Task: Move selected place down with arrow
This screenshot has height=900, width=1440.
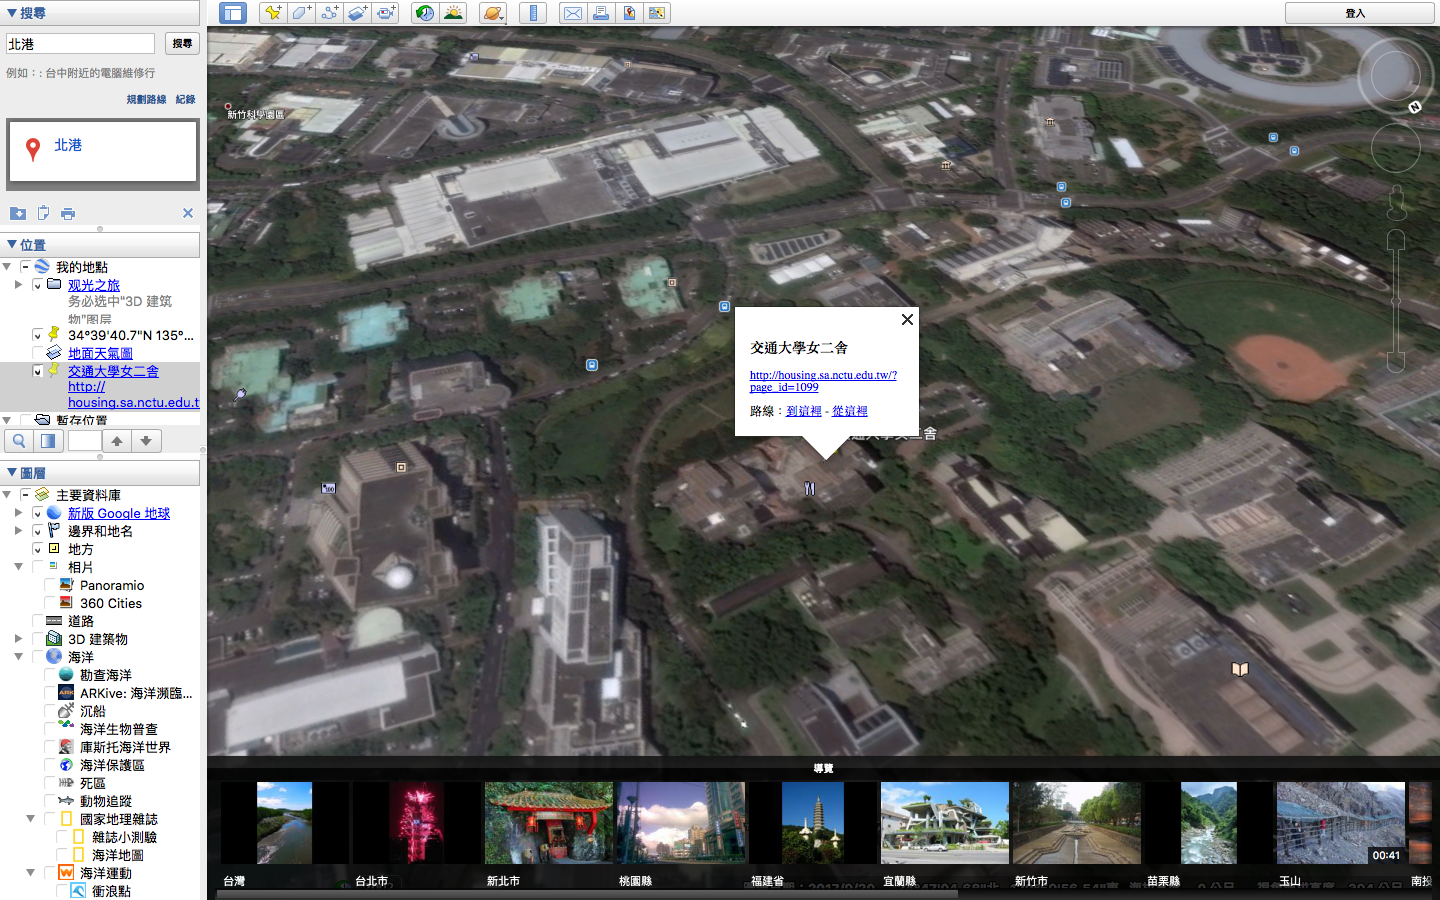Action: [x=146, y=441]
